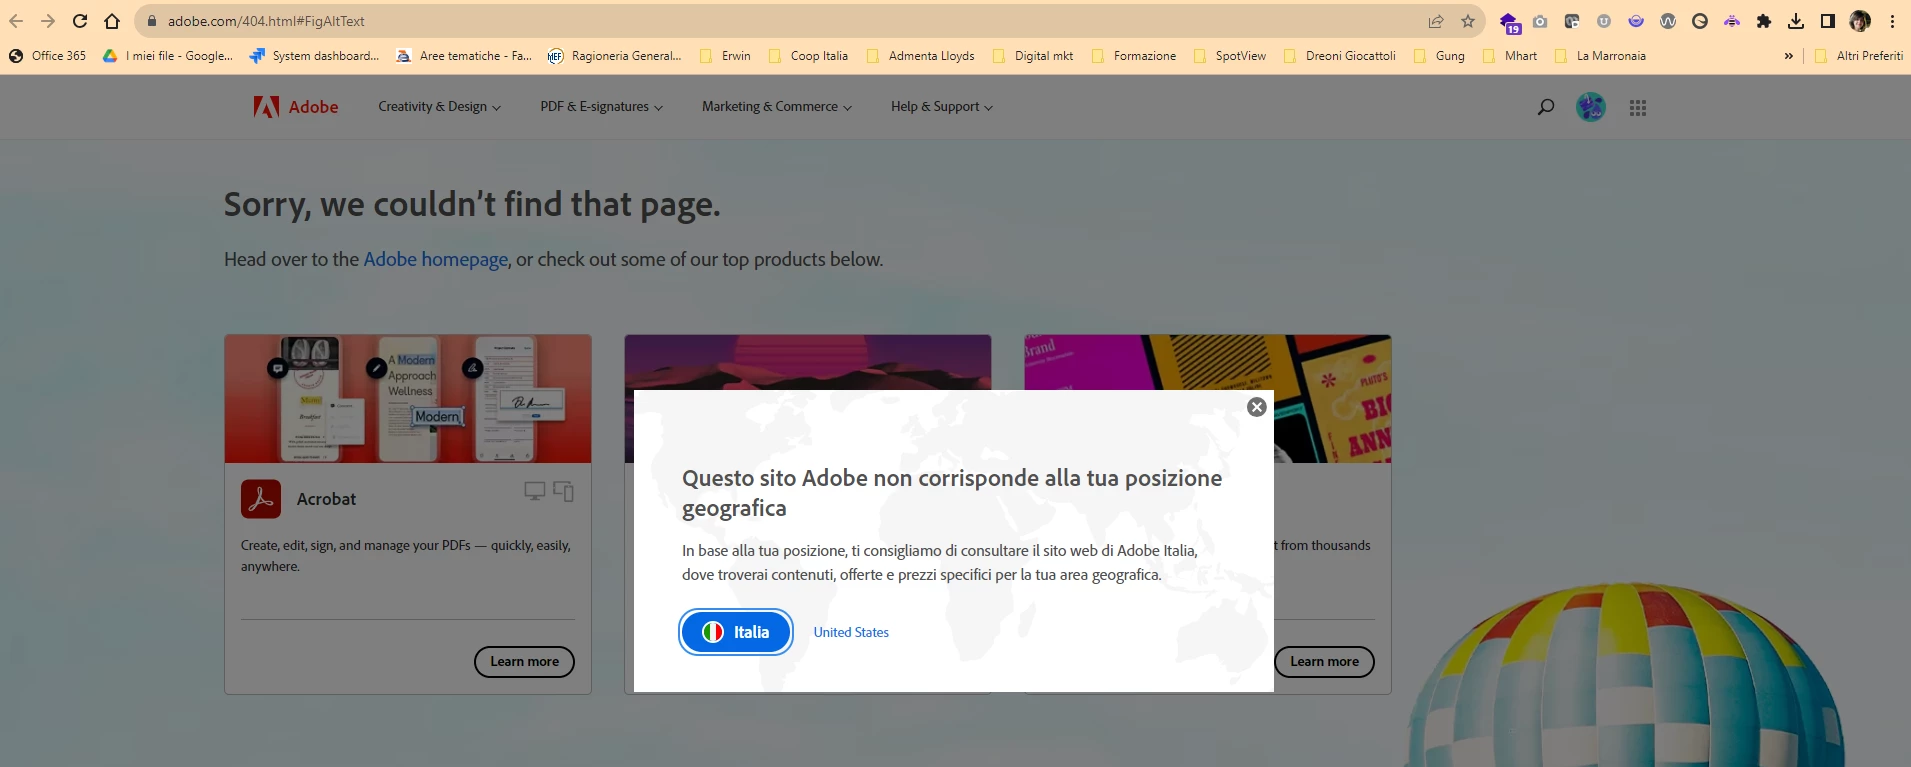This screenshot has height=767, width=1911.
Task: Expand the Creativity & Design menu
Action: (x=439, y=107)
